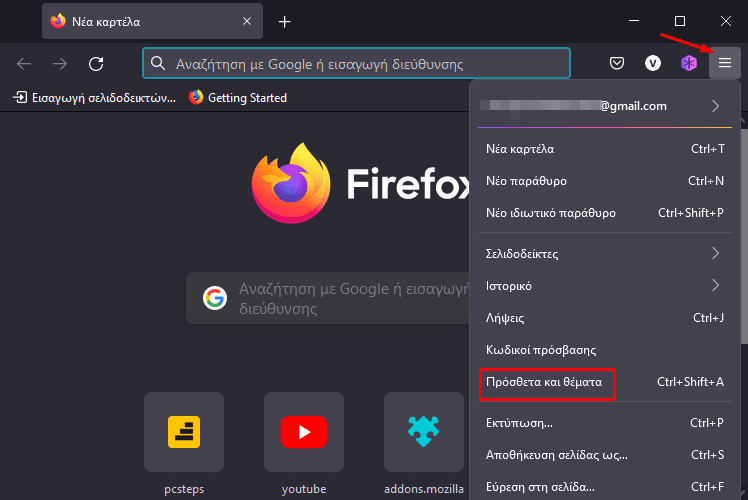Focus the address bar search field
This screenshot has width=748, height=500.
pos(356,63)
